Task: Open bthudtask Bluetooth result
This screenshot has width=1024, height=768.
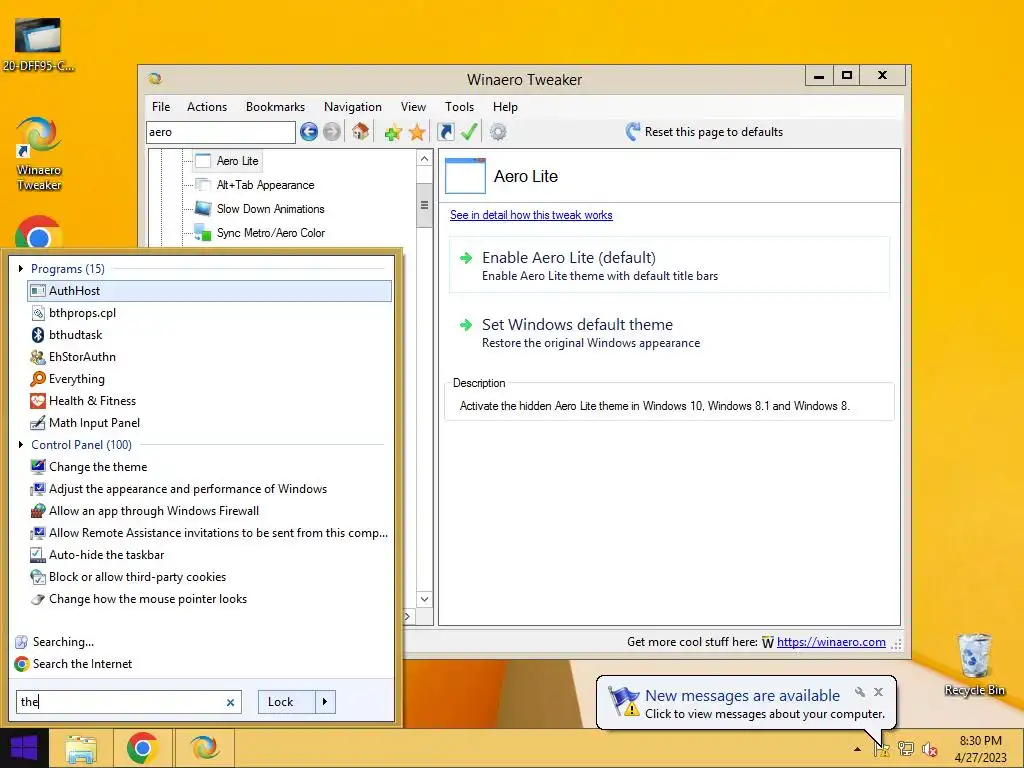Action: click(210, 335)
